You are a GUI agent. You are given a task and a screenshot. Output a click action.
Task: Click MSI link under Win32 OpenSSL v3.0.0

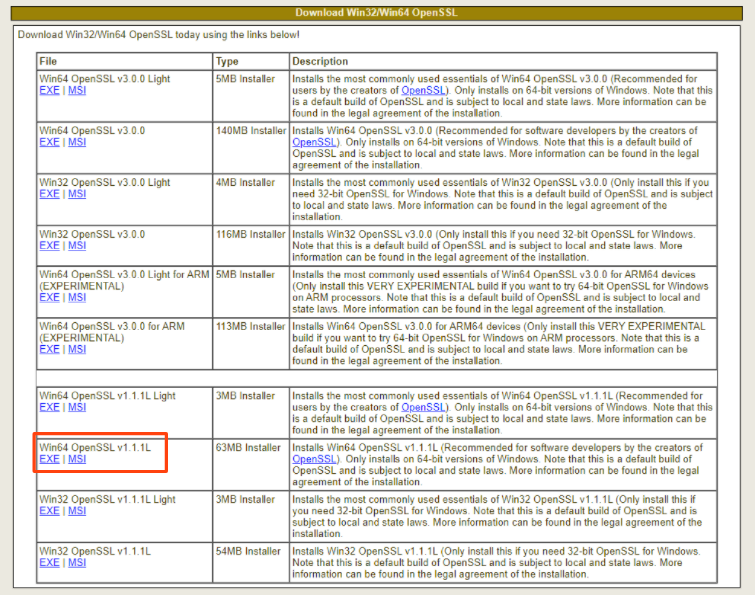[x=77, y=246]
